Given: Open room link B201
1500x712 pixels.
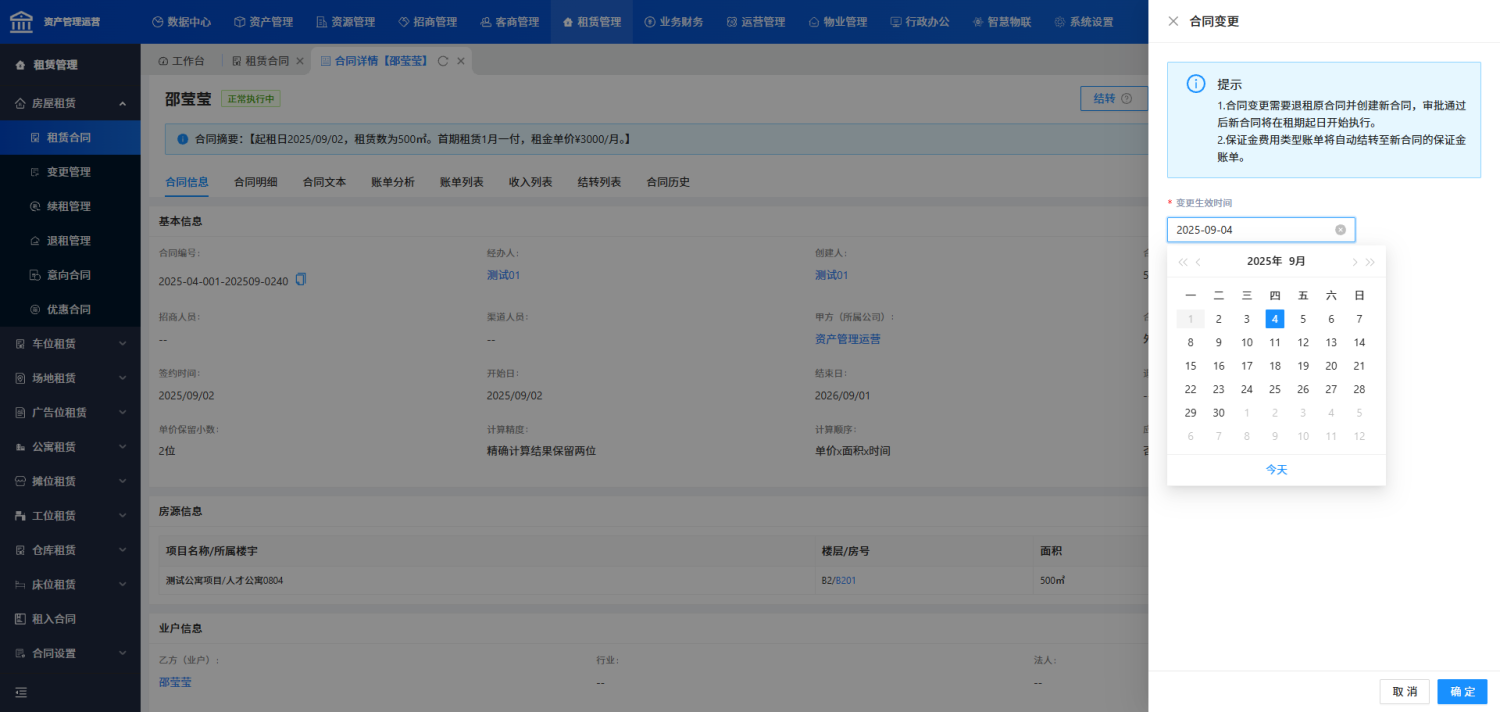Looking at the screenshot, I should (846, 580).
